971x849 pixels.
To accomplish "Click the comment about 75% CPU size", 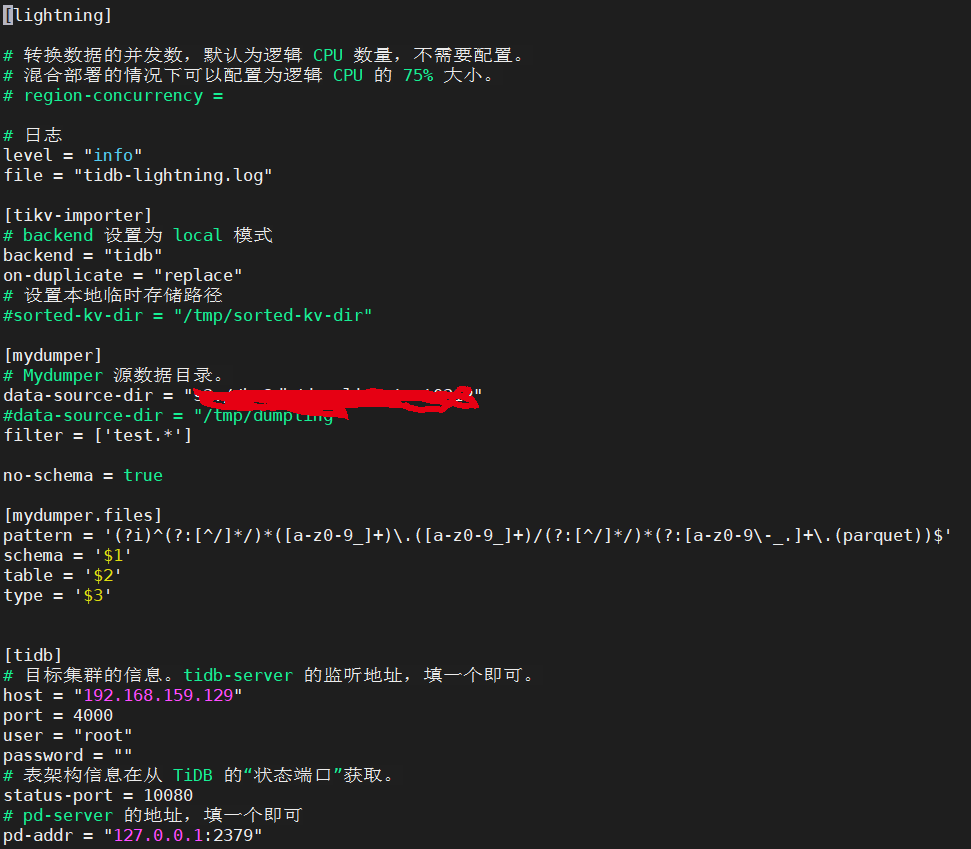I will click(x=249, y=76).
